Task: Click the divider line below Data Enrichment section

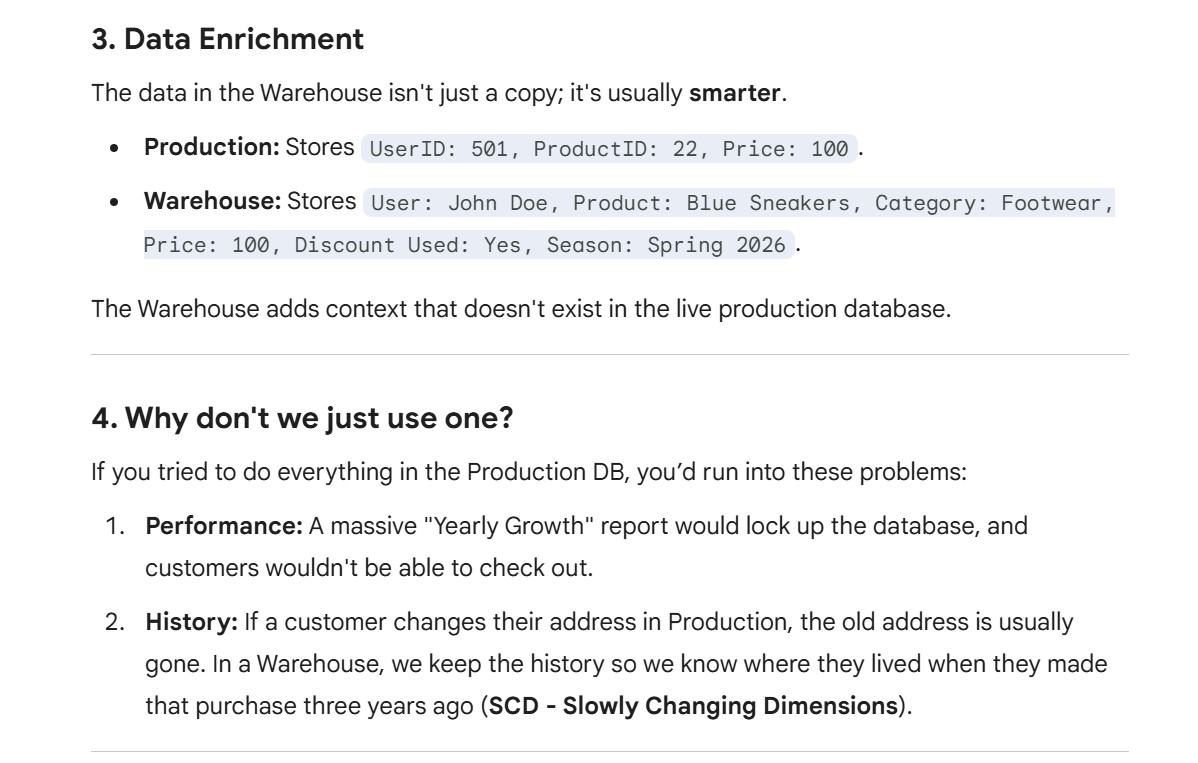Action: [609, 354]
